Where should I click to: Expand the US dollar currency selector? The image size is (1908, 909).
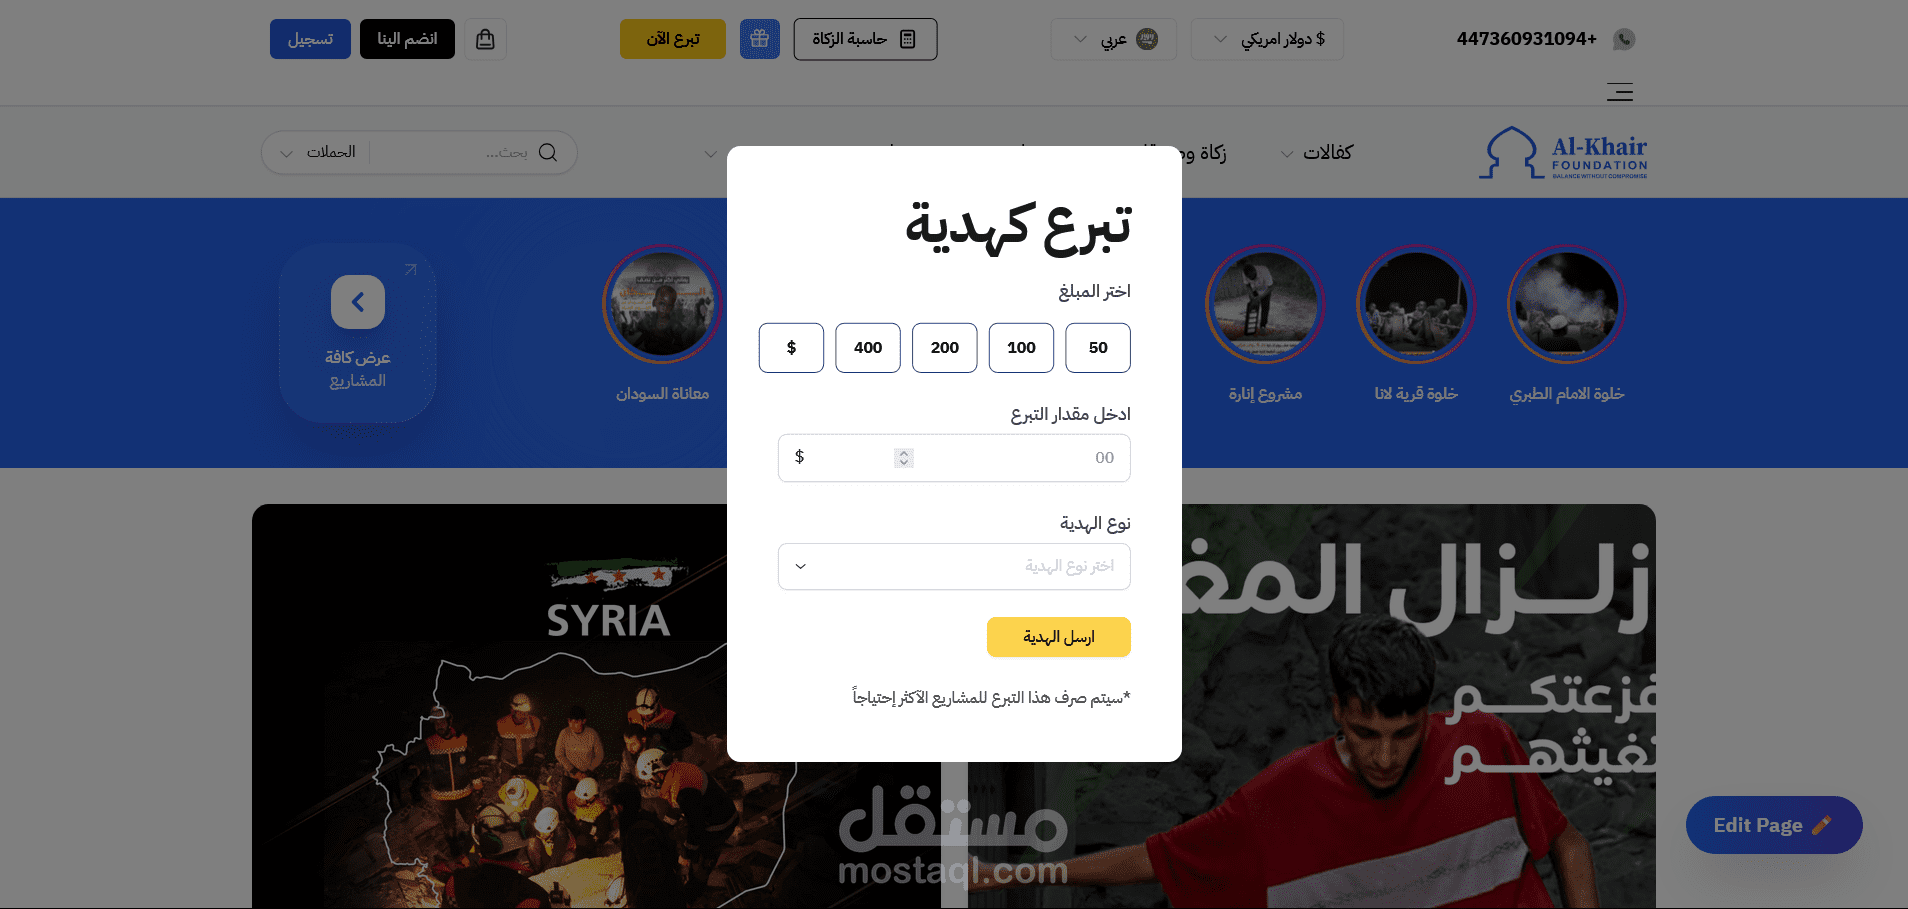click(1267, 39)
